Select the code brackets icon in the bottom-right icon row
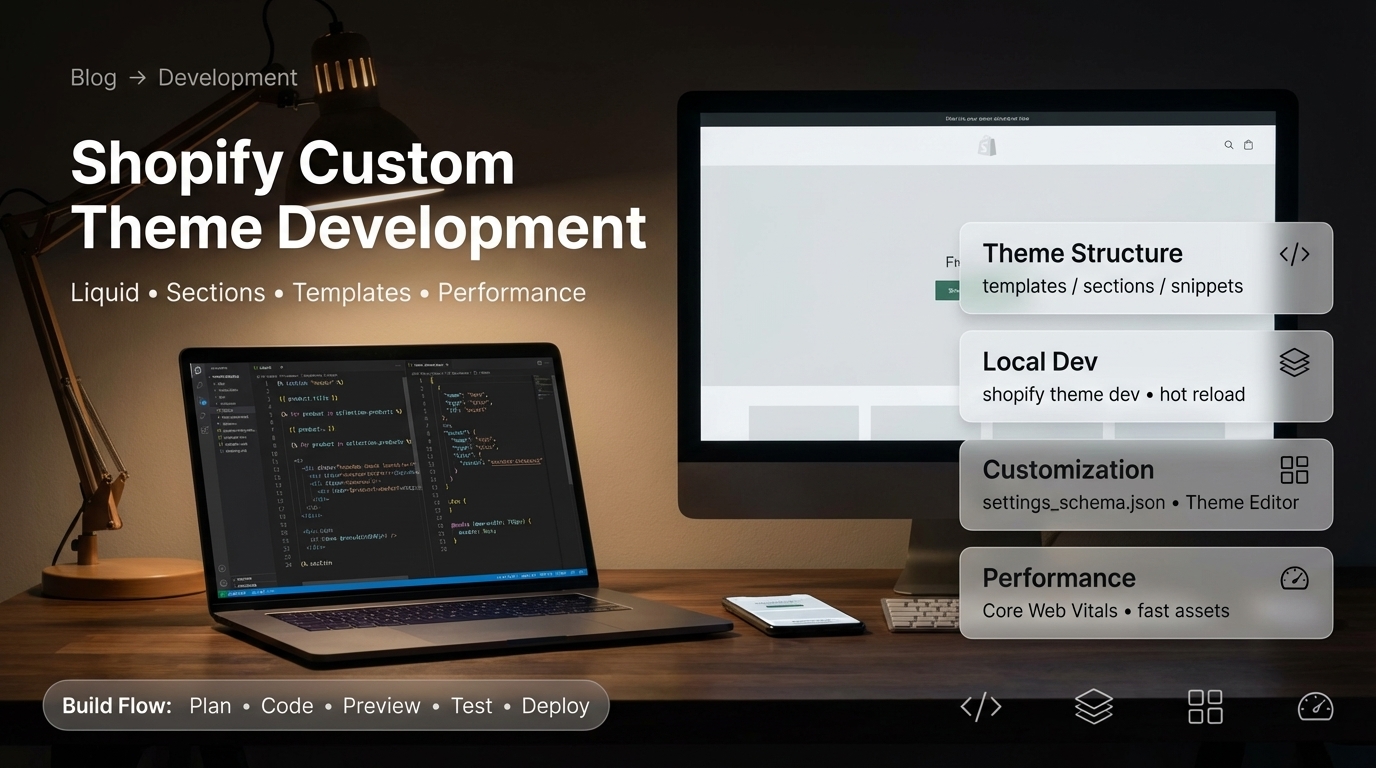 (980, 706)
